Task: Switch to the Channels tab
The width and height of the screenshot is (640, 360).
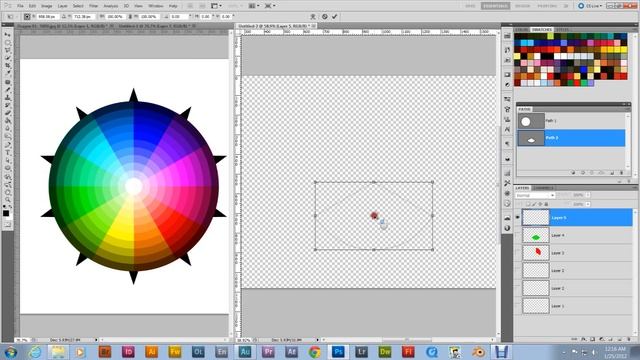Action: (x=543, y=188)
